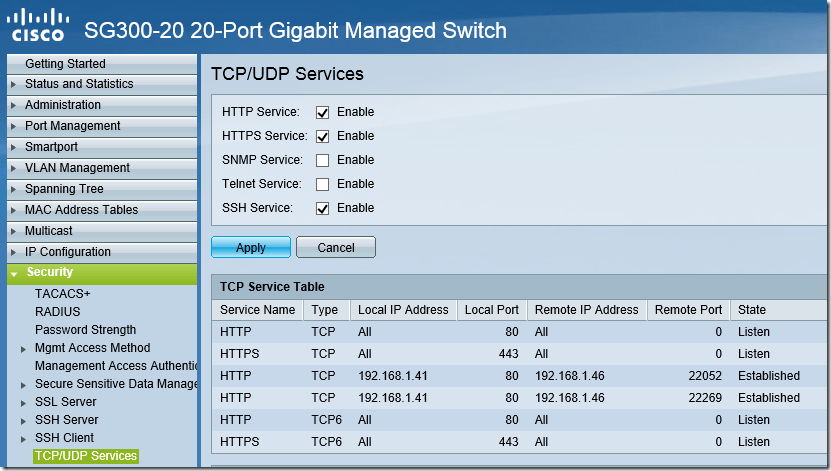Expand the SSH Server arrow
The width and height of the screenshot is (831, 471).
pyautogui.click(x=23, y=421)
